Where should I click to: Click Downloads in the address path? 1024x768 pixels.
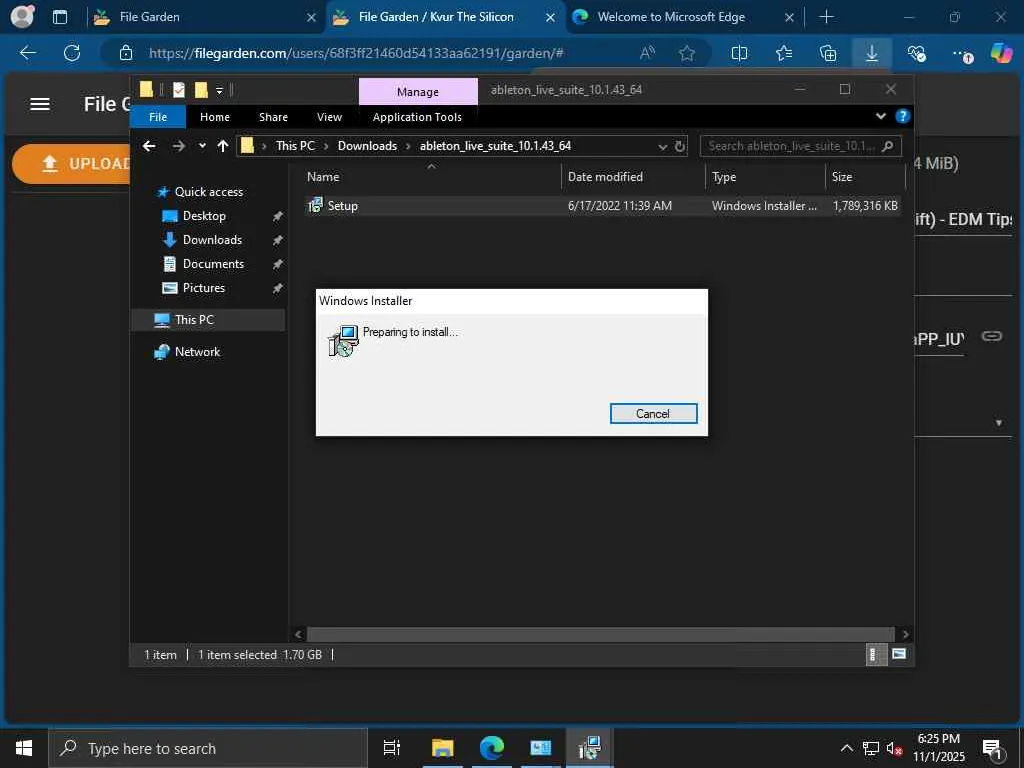367,146
